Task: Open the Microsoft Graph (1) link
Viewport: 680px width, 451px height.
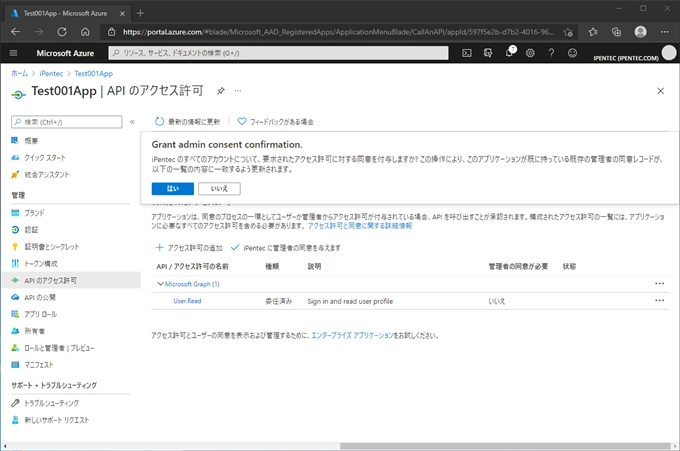Action: coord(192,284)
